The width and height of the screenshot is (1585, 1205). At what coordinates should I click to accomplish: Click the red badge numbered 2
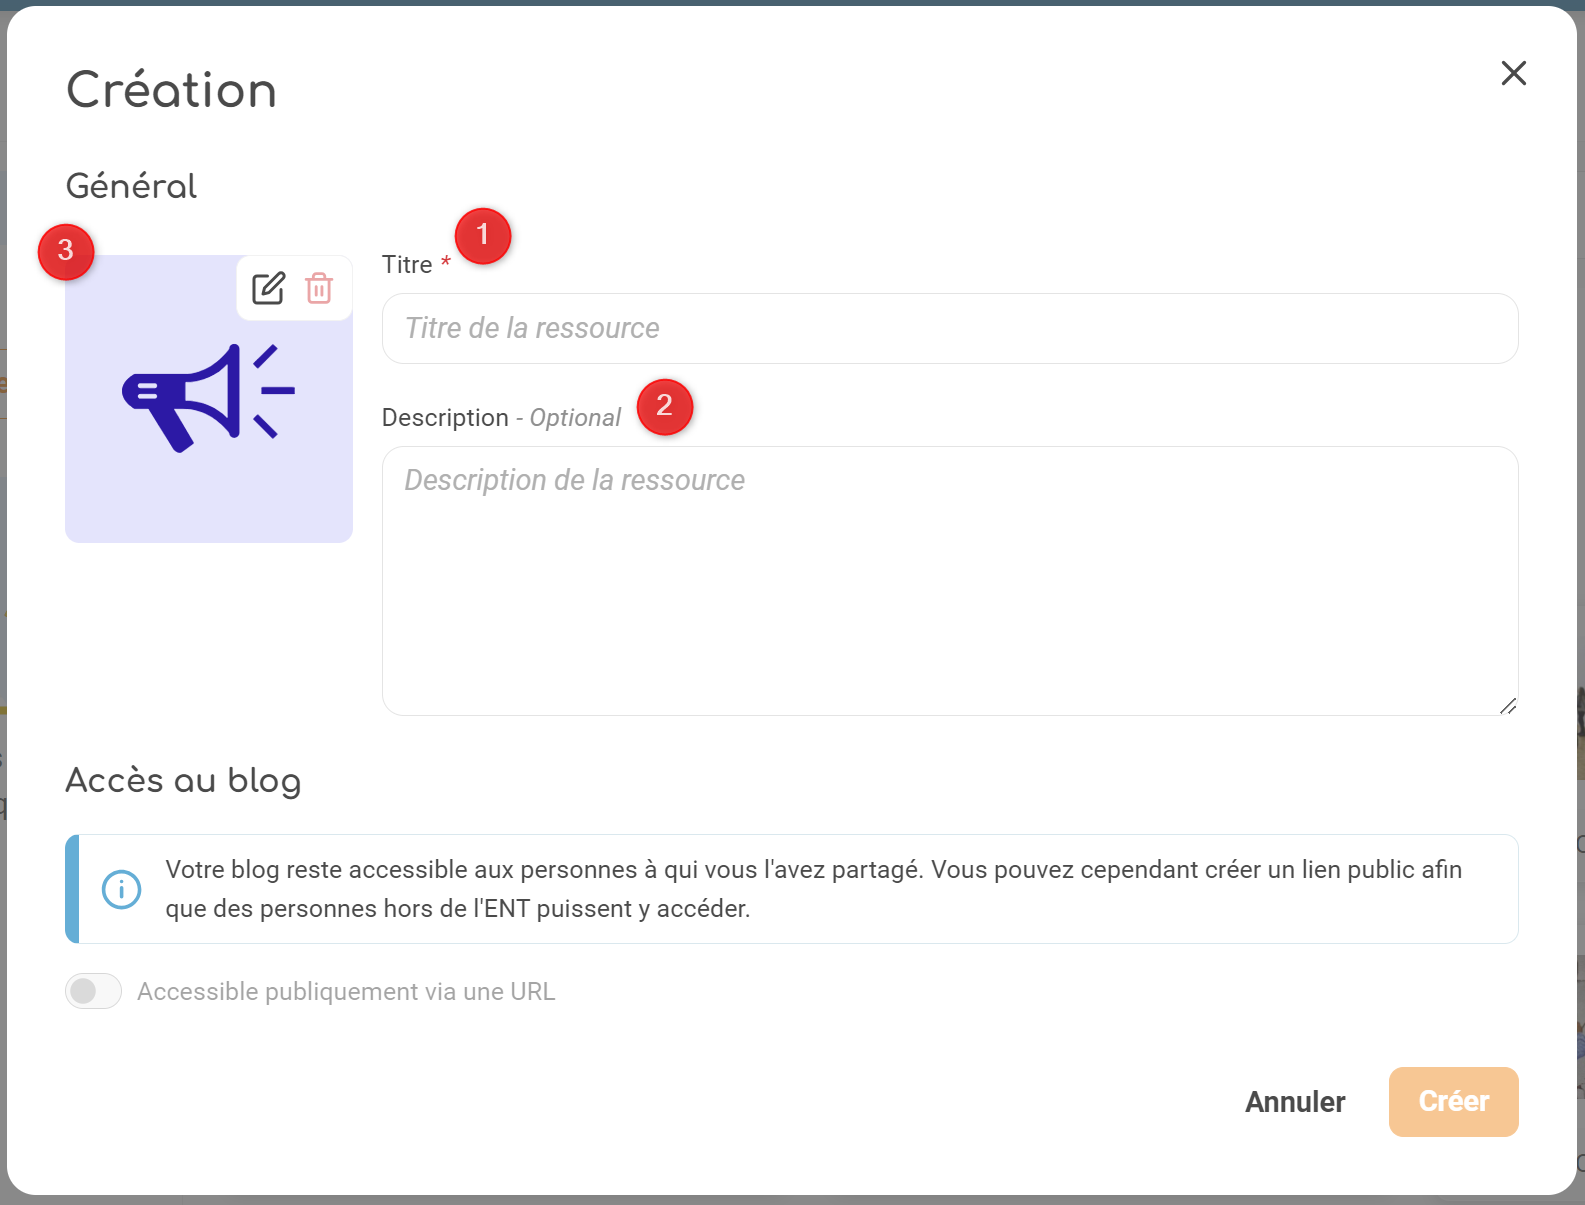[664, 407]
